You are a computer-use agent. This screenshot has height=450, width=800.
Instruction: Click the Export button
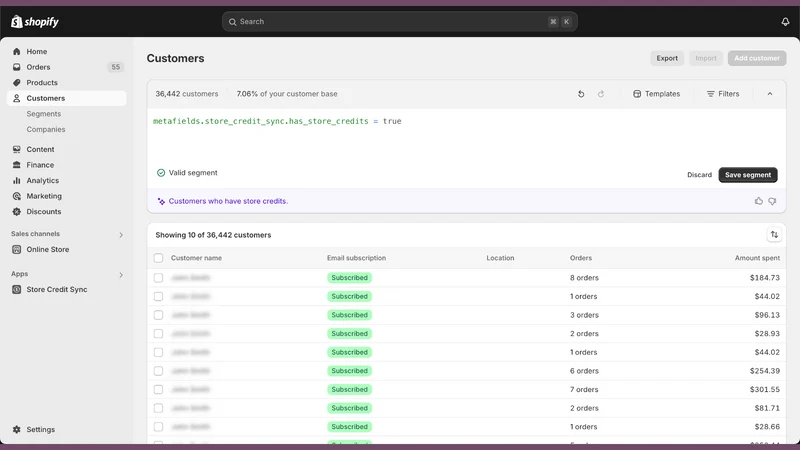coord(667,58)
